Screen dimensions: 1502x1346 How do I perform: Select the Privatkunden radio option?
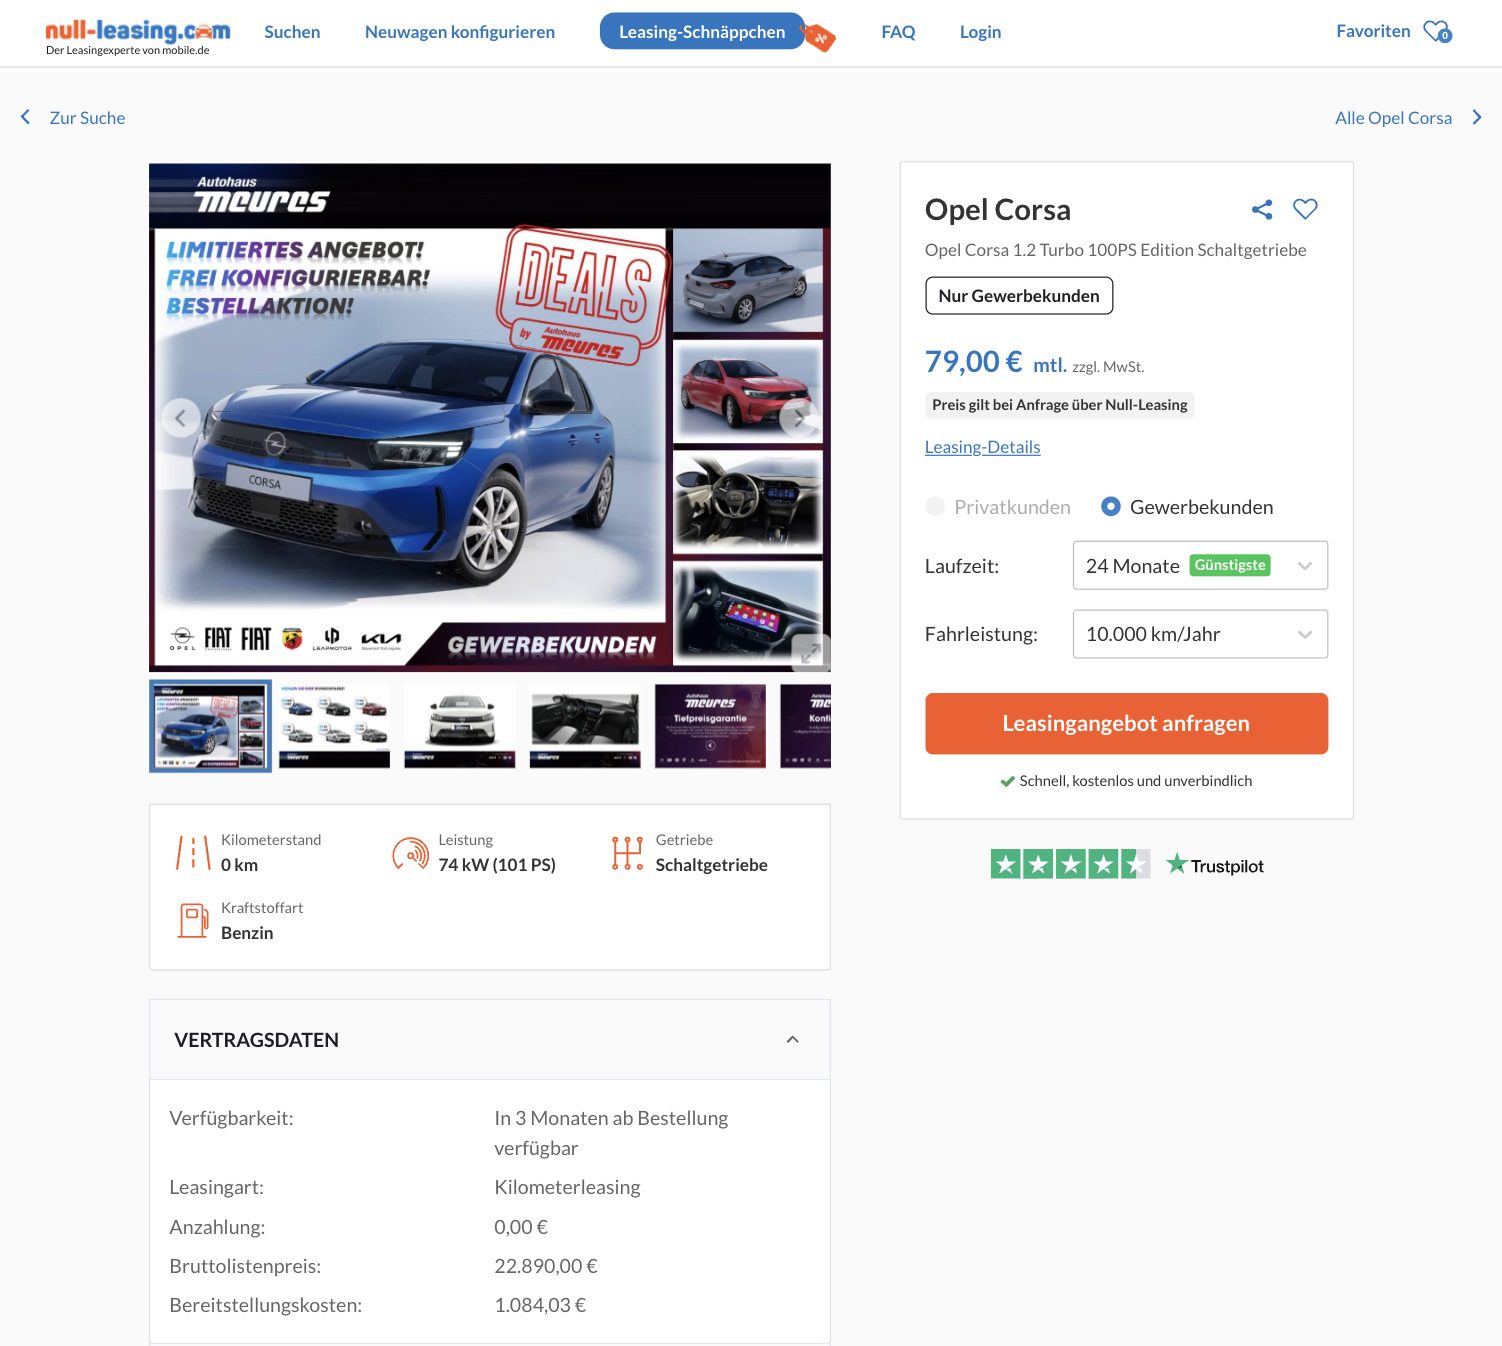coord(935,507)
